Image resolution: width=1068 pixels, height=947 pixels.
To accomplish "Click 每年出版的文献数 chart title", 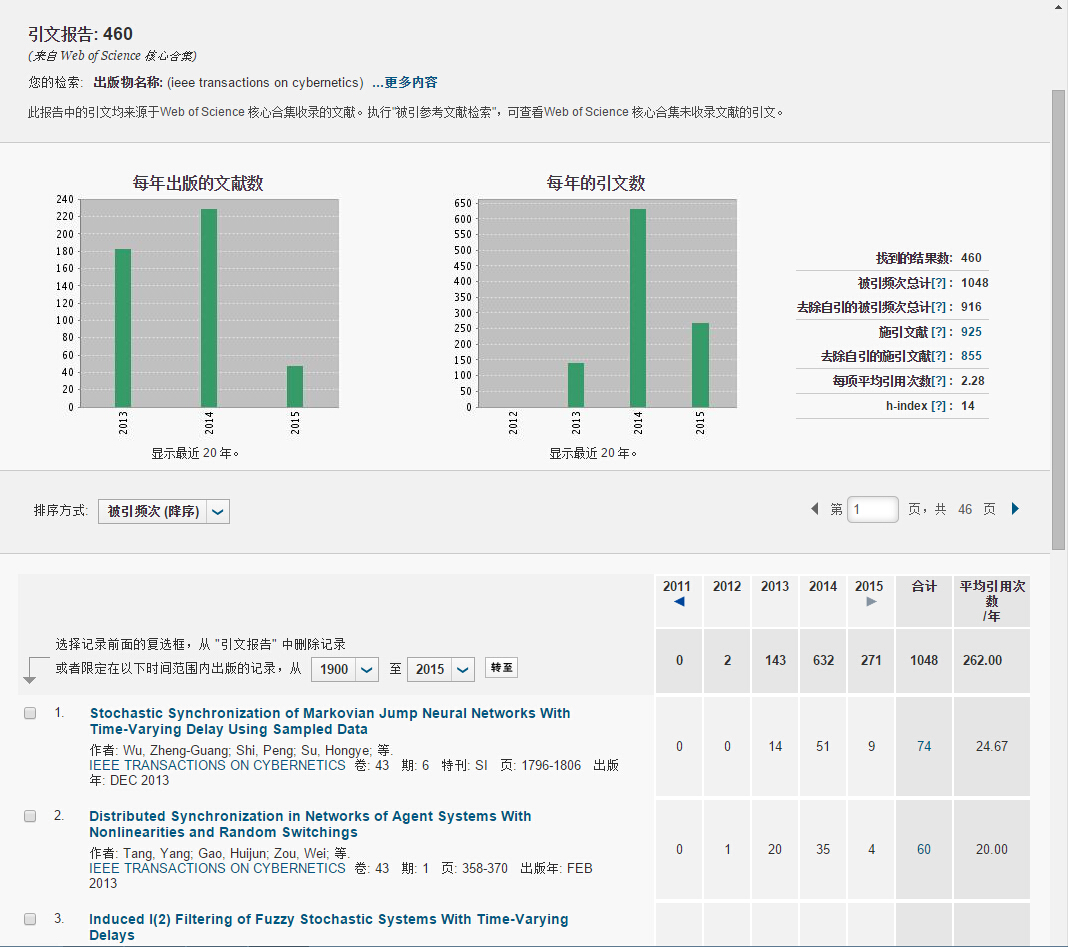I will [198, 183].
